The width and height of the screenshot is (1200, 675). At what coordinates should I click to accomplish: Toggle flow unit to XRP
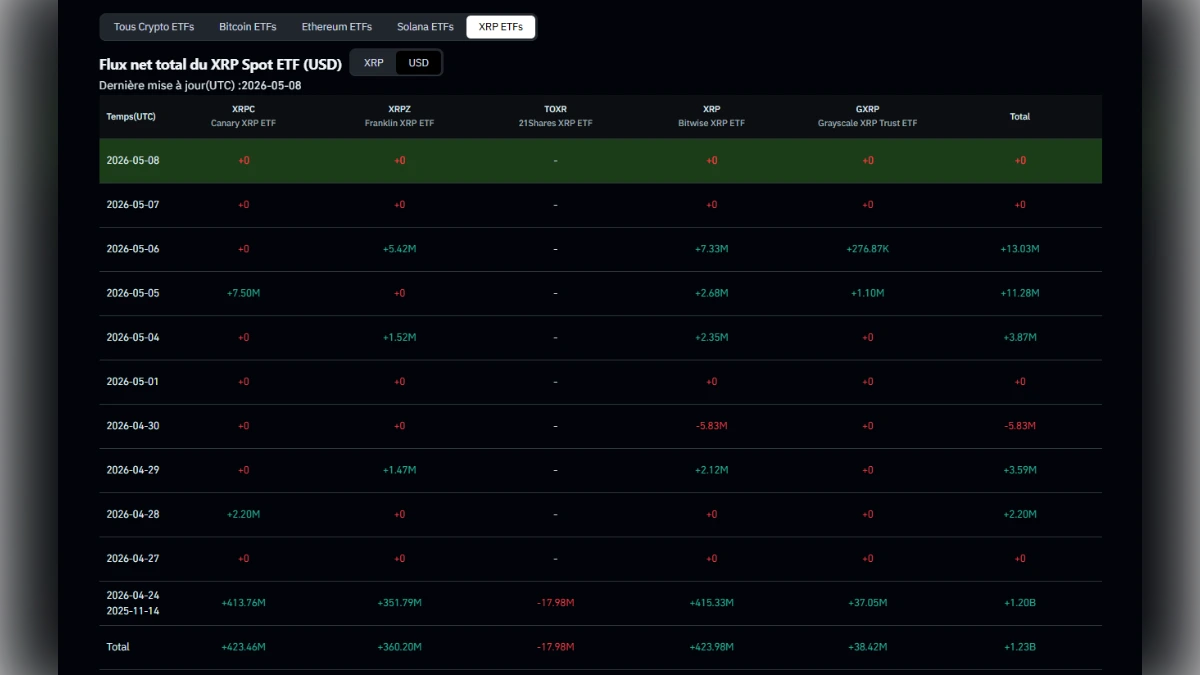click(374, 63)
